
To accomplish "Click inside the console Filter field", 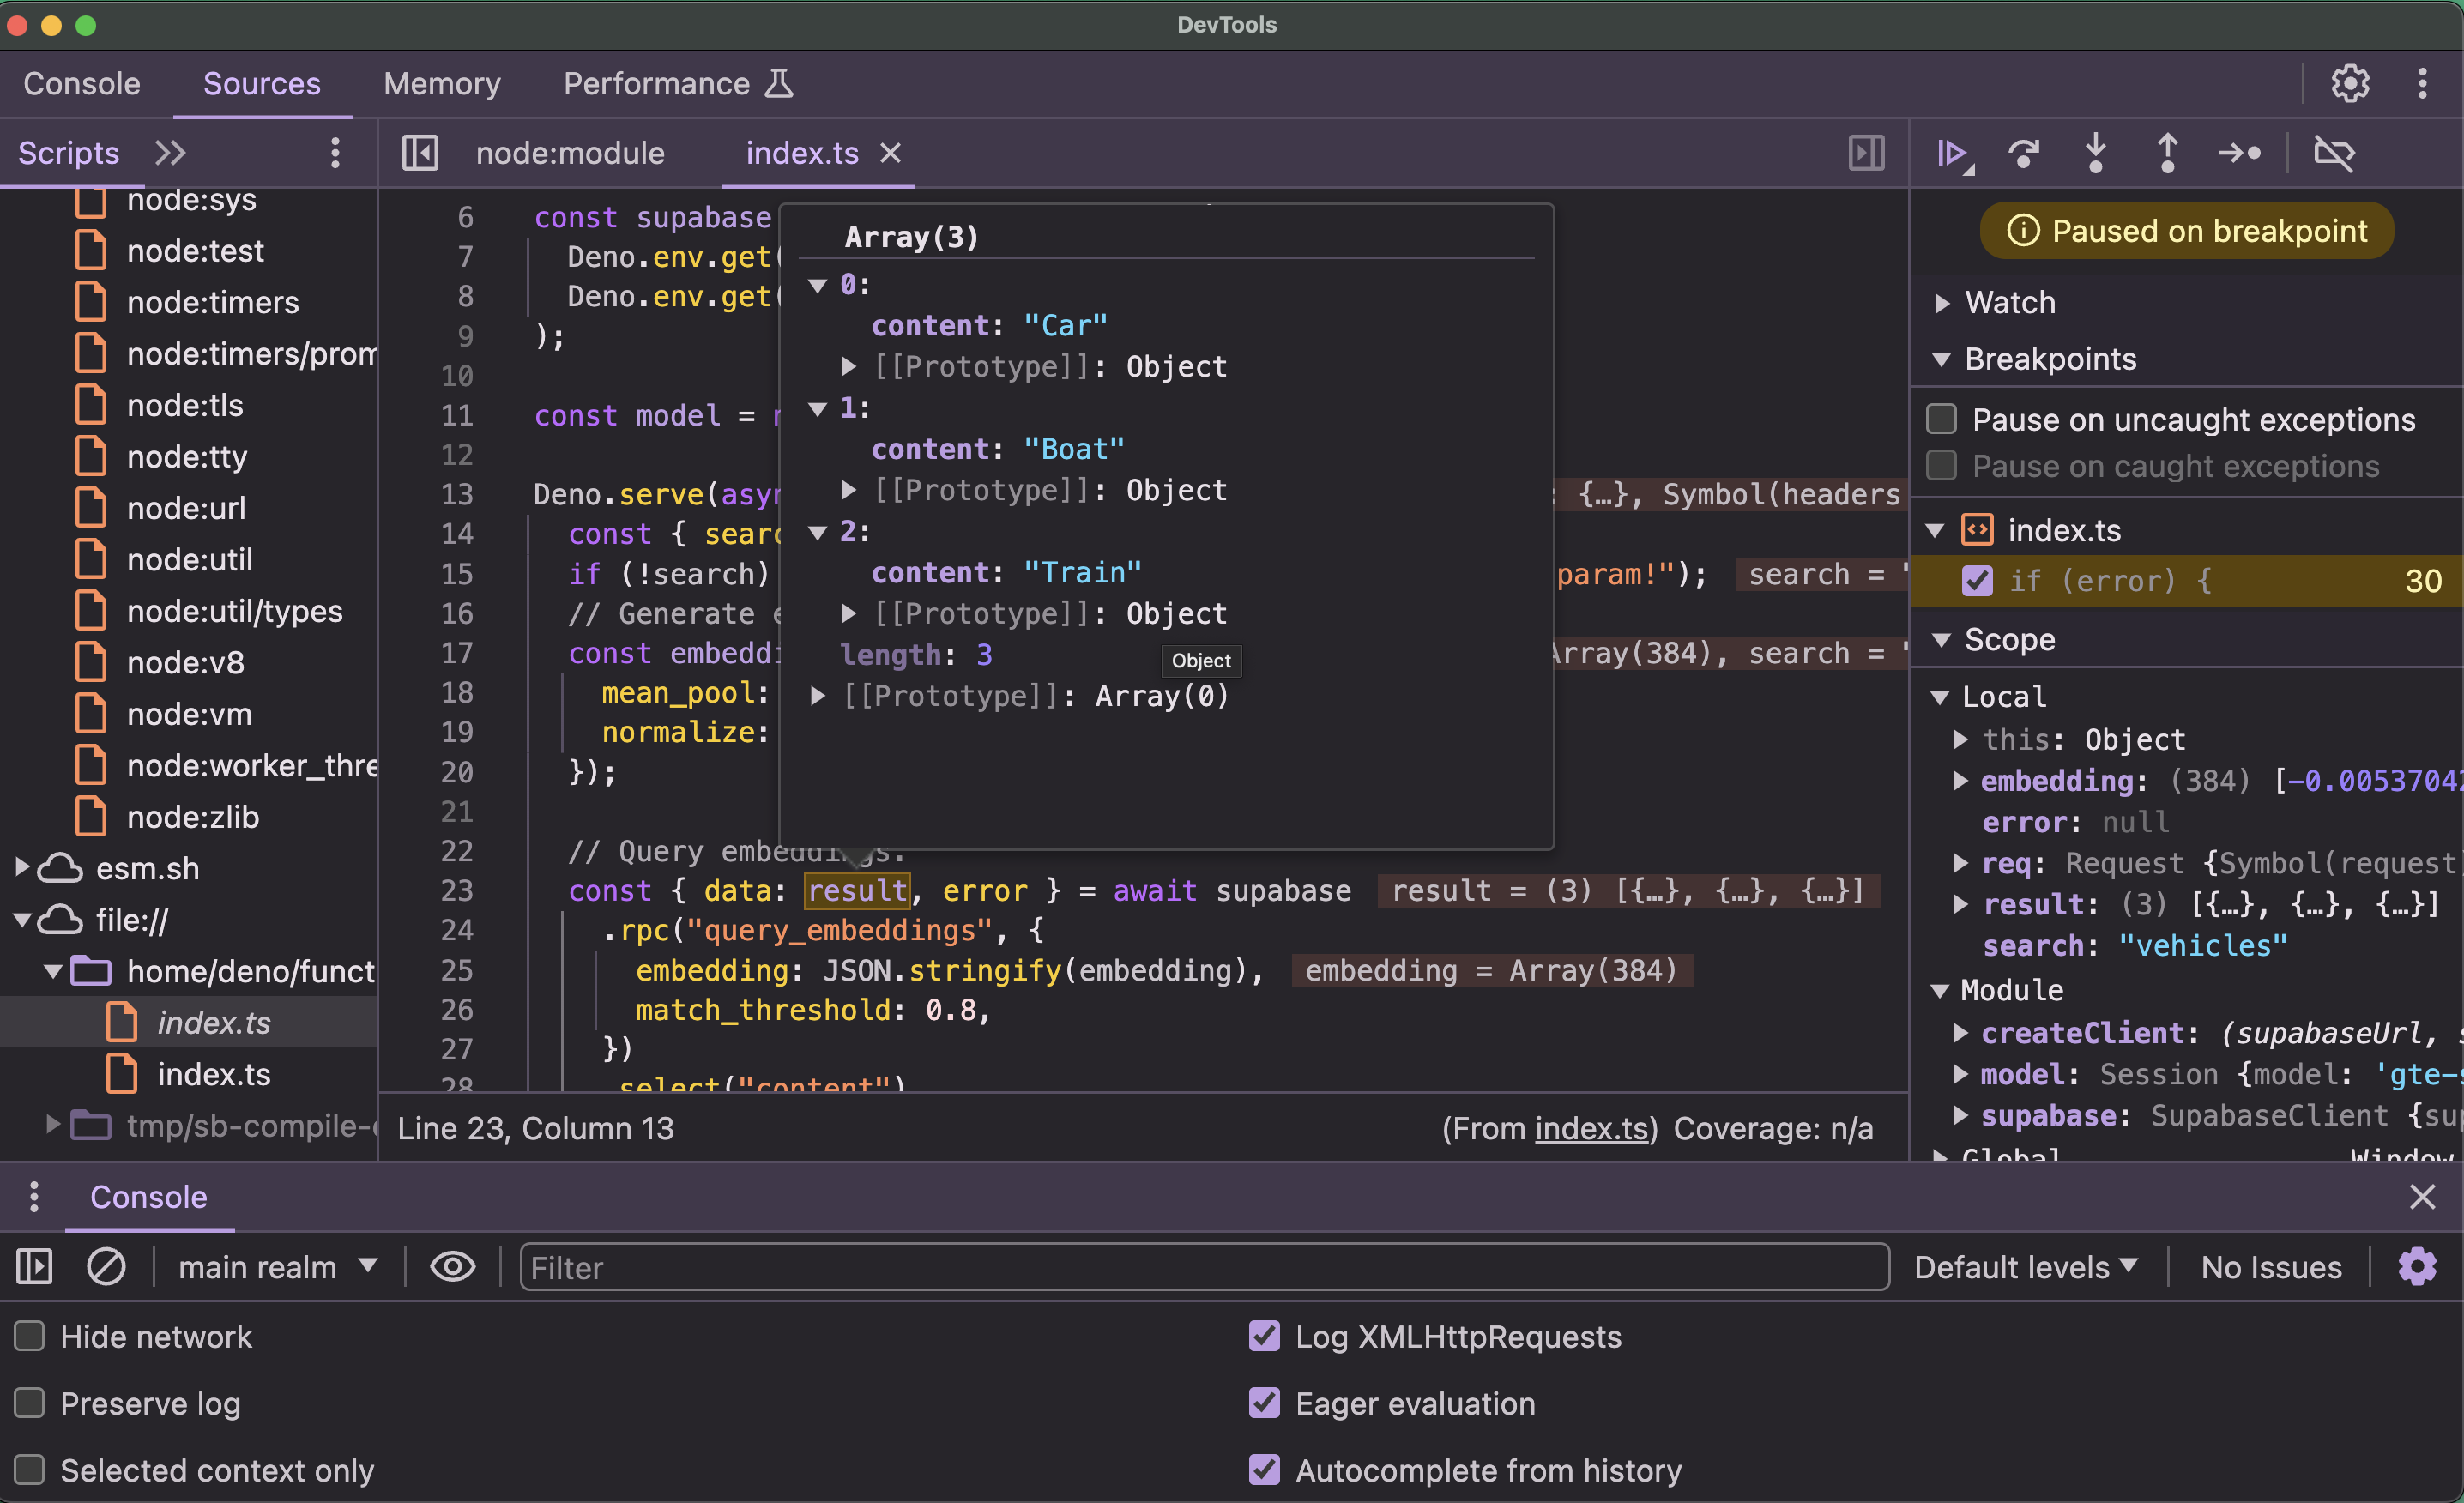I will point(1200,1267).
